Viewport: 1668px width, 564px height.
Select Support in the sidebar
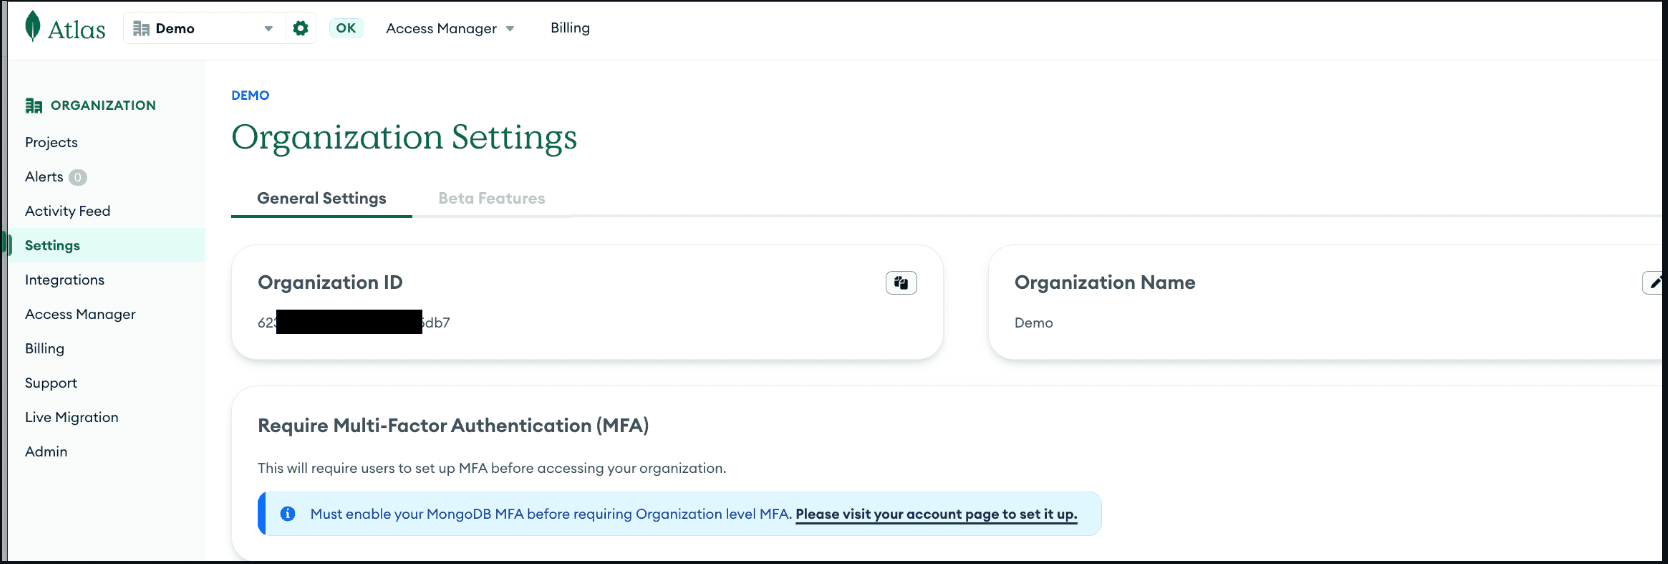point(51,383)
